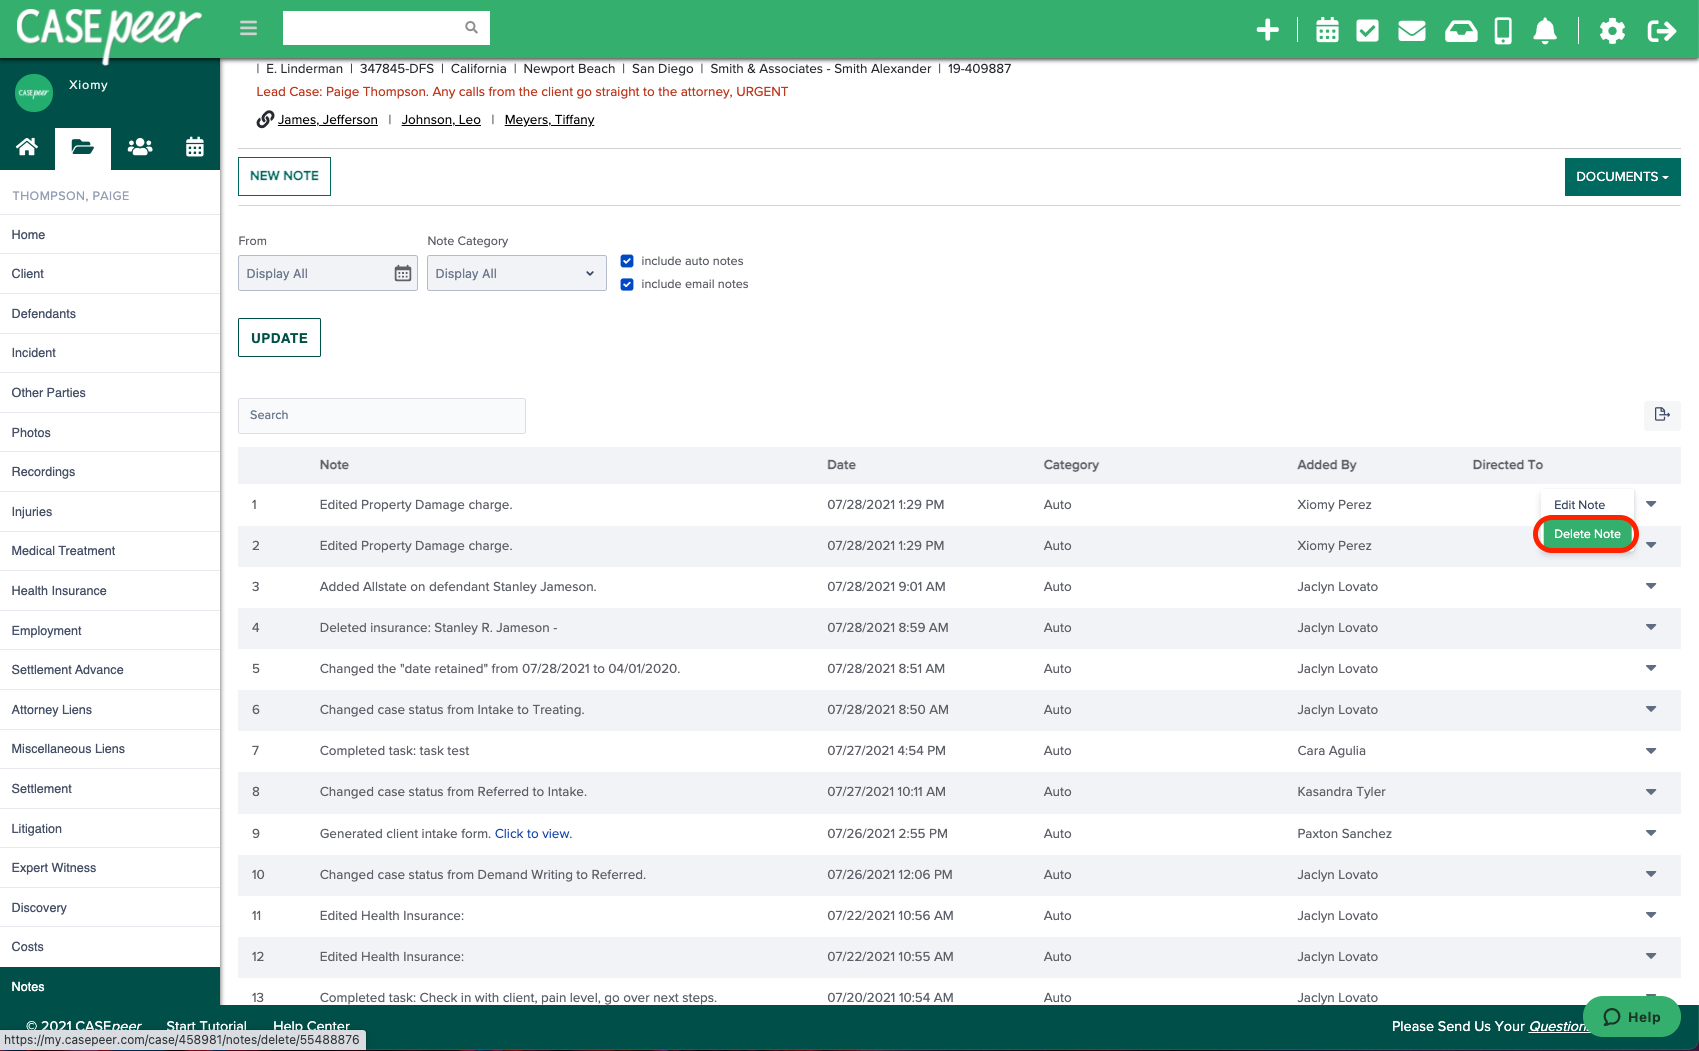
Task: Select the tasks checkmark icon in the toolbar
Action: (1366, 31)
